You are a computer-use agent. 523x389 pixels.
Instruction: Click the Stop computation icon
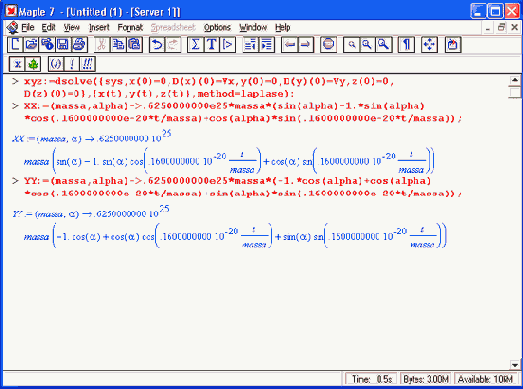pos(328,45)
